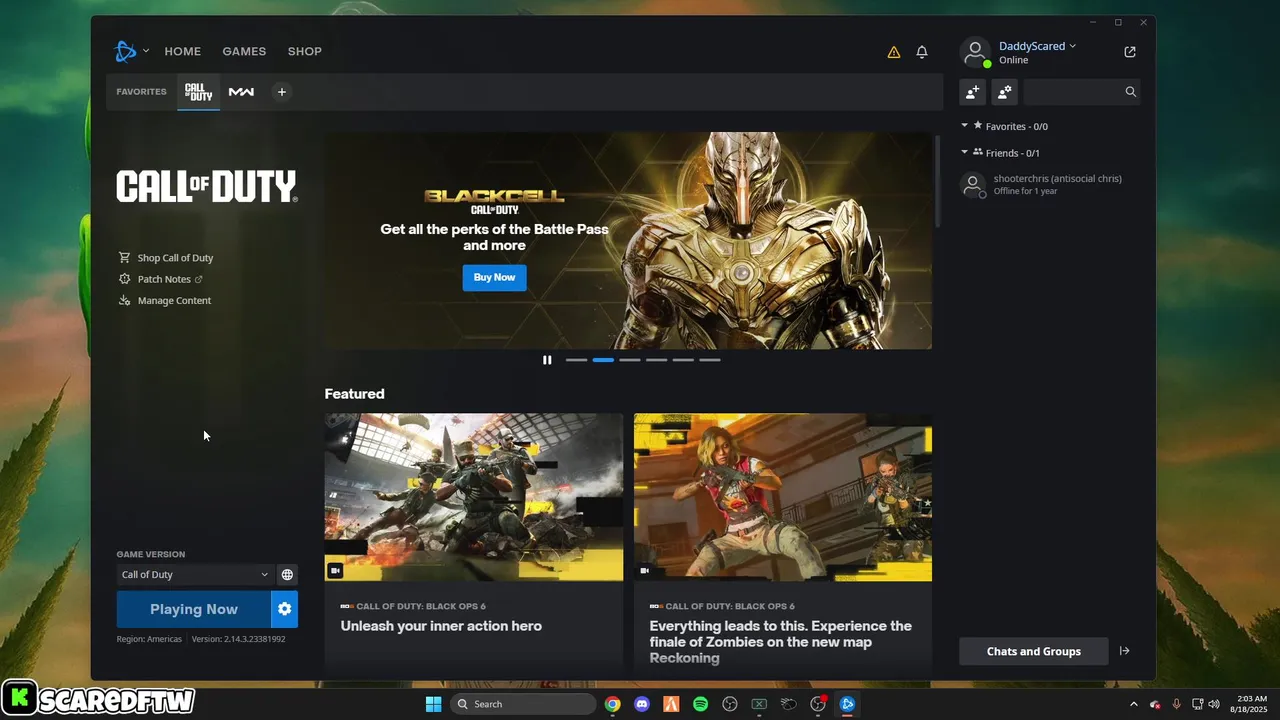Add a game with the plus icon
The width and height of the screenshot is (1280, 720).
point(282,92)
